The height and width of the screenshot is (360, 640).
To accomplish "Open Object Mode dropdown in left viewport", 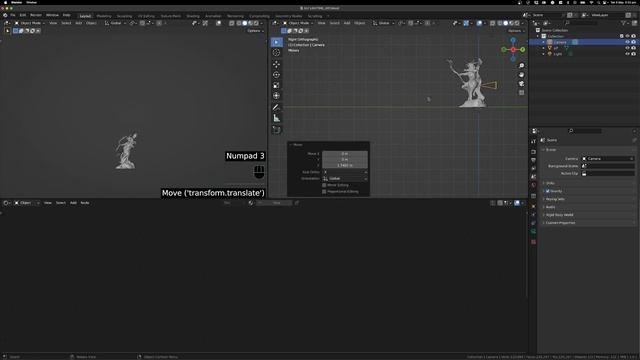I will [x=30, y=23].
